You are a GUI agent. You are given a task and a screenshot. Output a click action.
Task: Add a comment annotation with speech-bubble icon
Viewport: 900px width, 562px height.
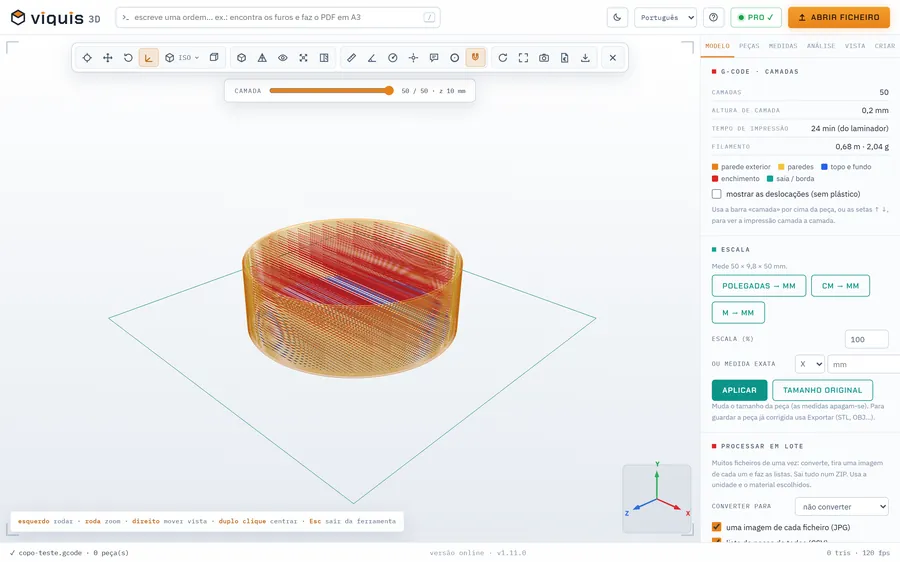(x=434, y=58)
